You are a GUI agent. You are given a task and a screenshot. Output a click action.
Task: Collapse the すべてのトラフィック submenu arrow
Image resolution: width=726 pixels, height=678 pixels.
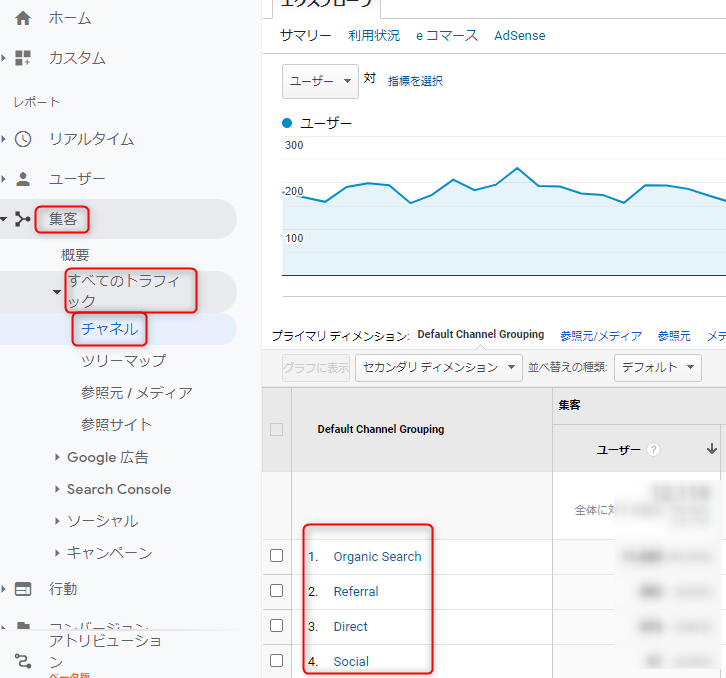coord(56,292)
